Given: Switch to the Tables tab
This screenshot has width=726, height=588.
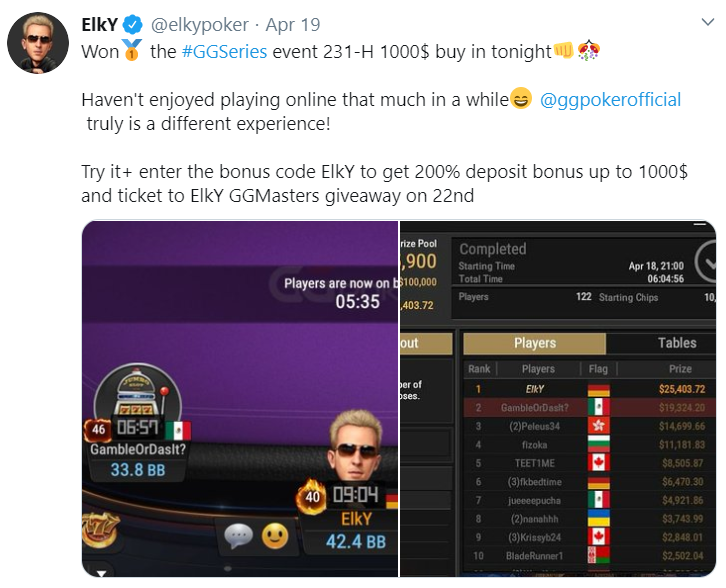Looking at the screenshot, I should click(677, 343).
